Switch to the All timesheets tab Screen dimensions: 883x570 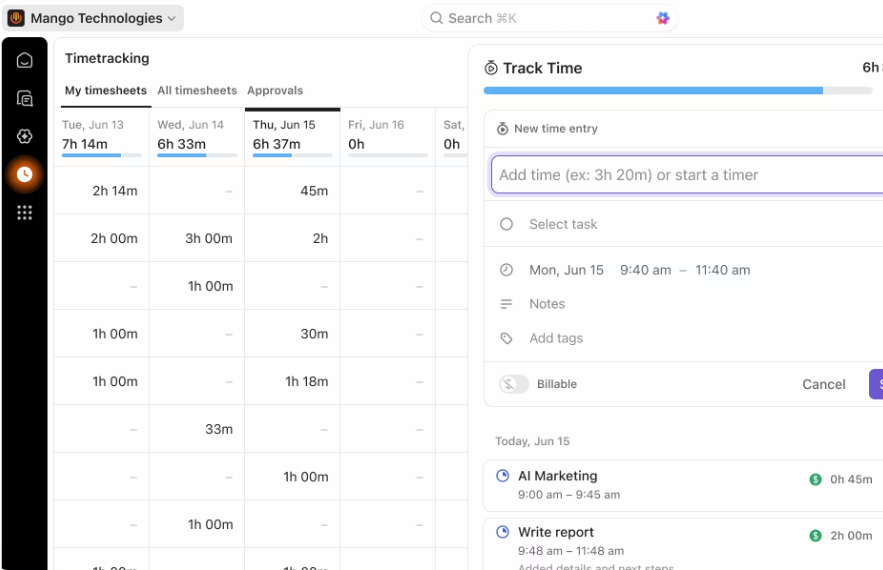[x=197, y=90]
